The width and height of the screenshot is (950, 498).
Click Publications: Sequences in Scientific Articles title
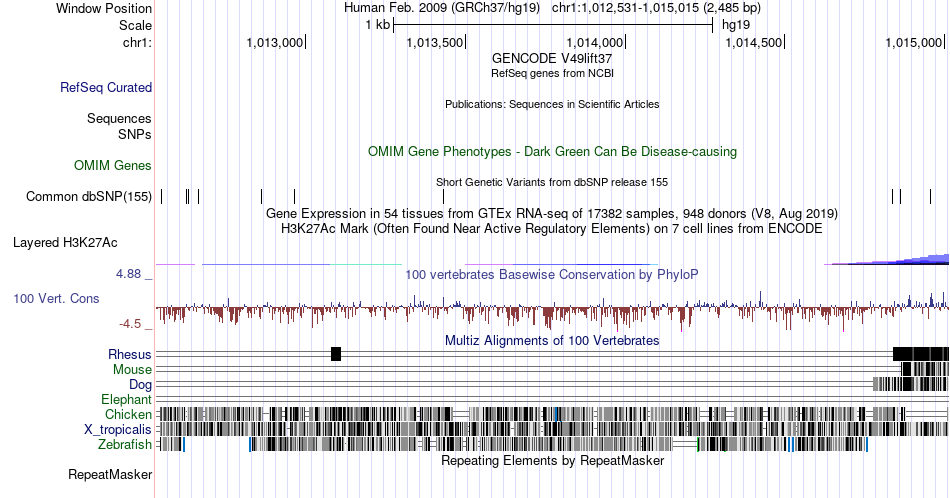click(552, 104)
